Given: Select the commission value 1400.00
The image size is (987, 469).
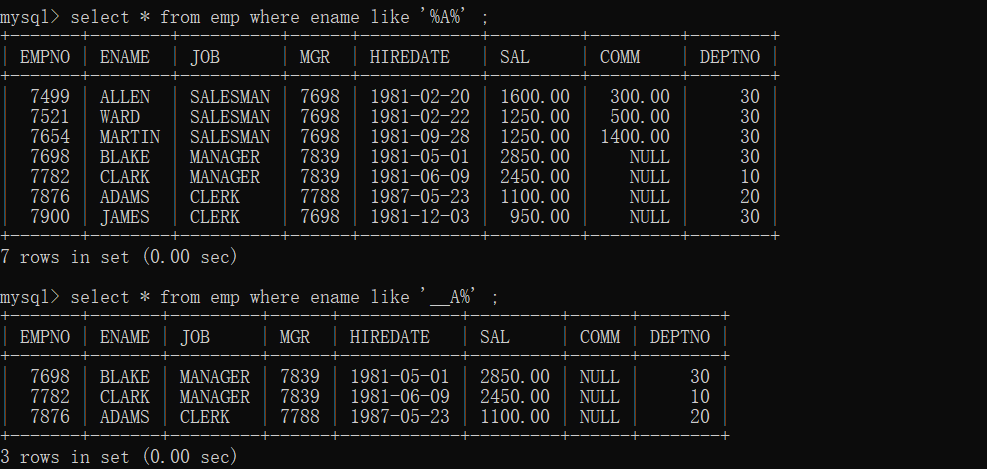Looking at the screenshot, I should tap(635, 137).
